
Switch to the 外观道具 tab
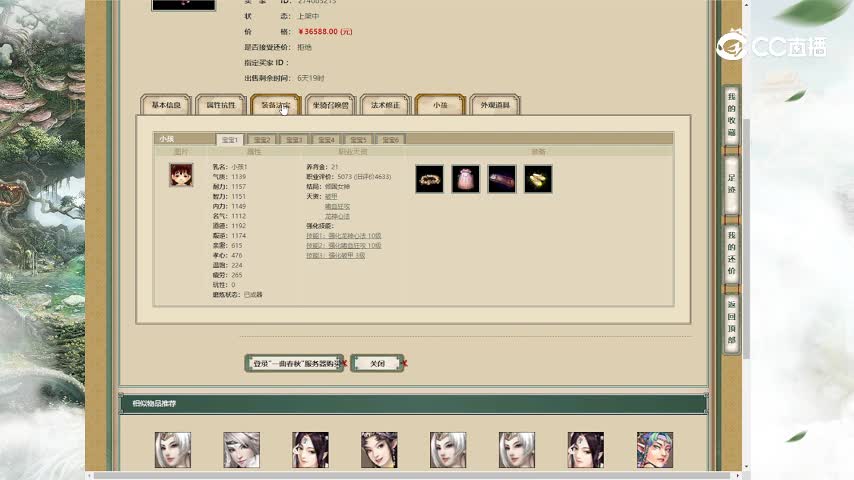(495, 105)
